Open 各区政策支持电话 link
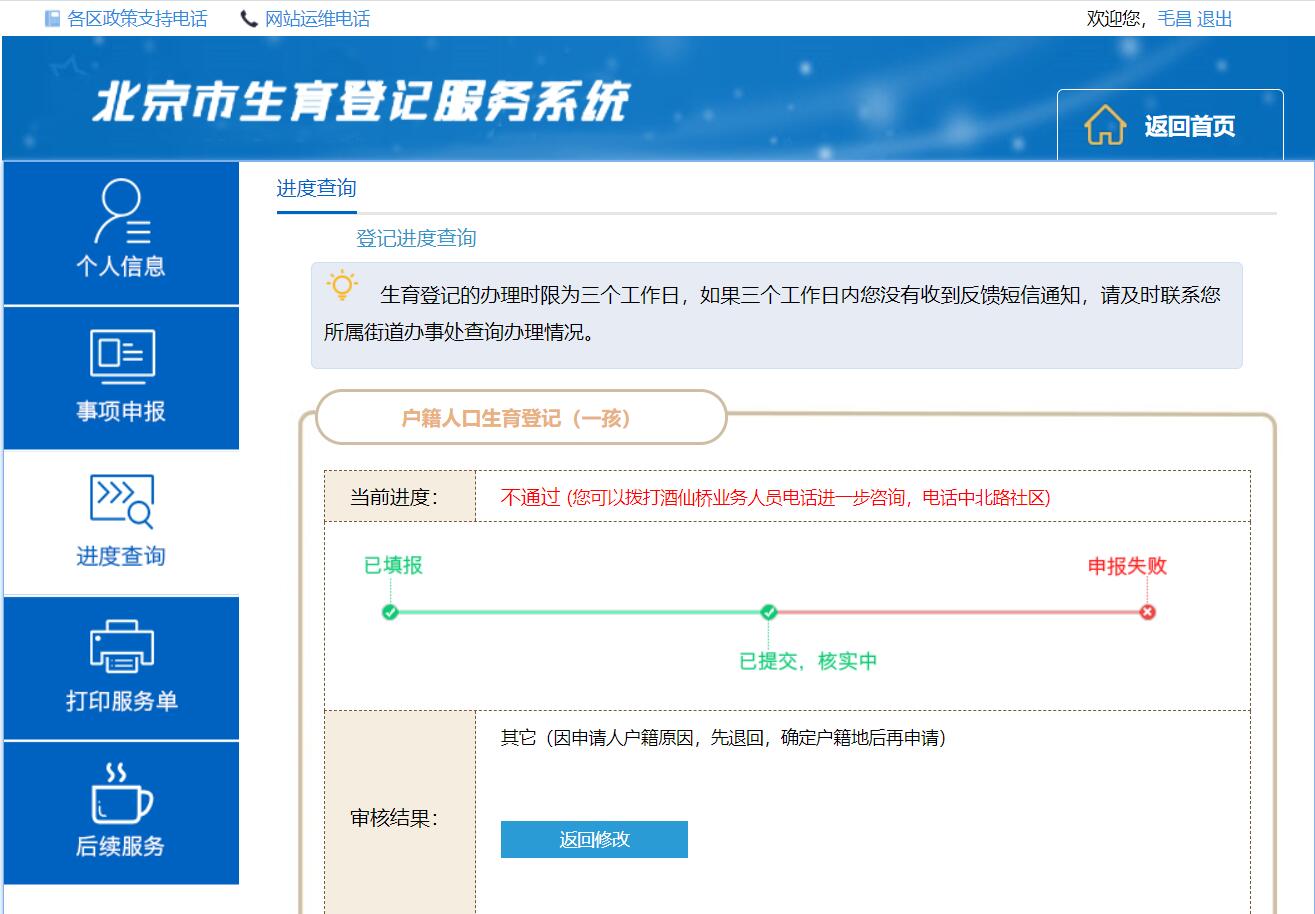The height and width of the screenshot is (914, 1315). pyautogui.click(x=137, y=19)
